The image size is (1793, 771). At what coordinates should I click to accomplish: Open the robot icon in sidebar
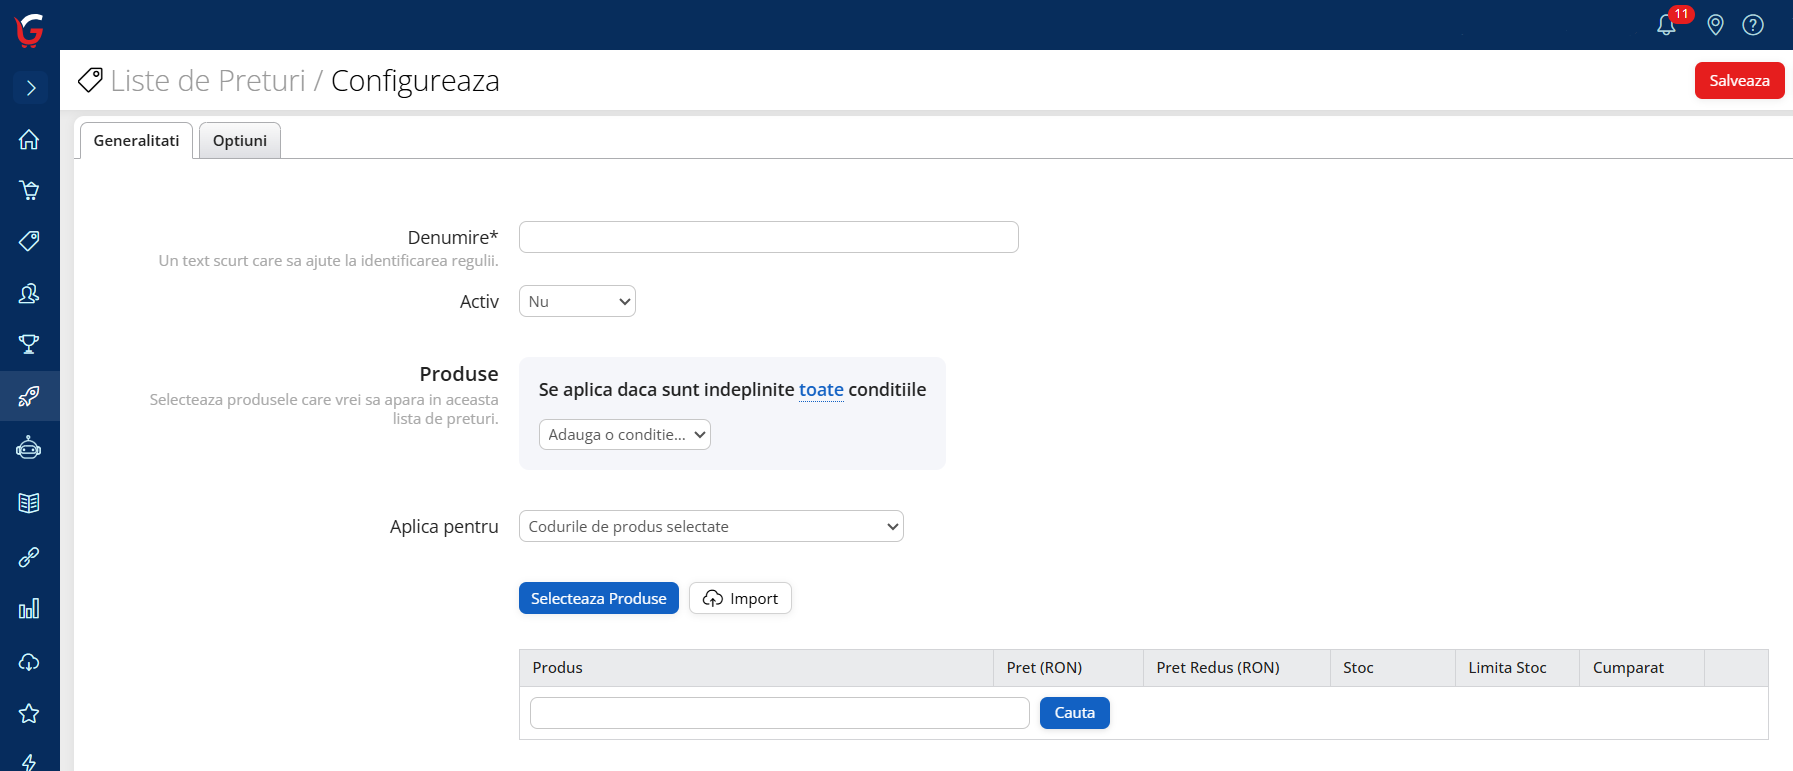pyautogui.click(x=29, y=448)
